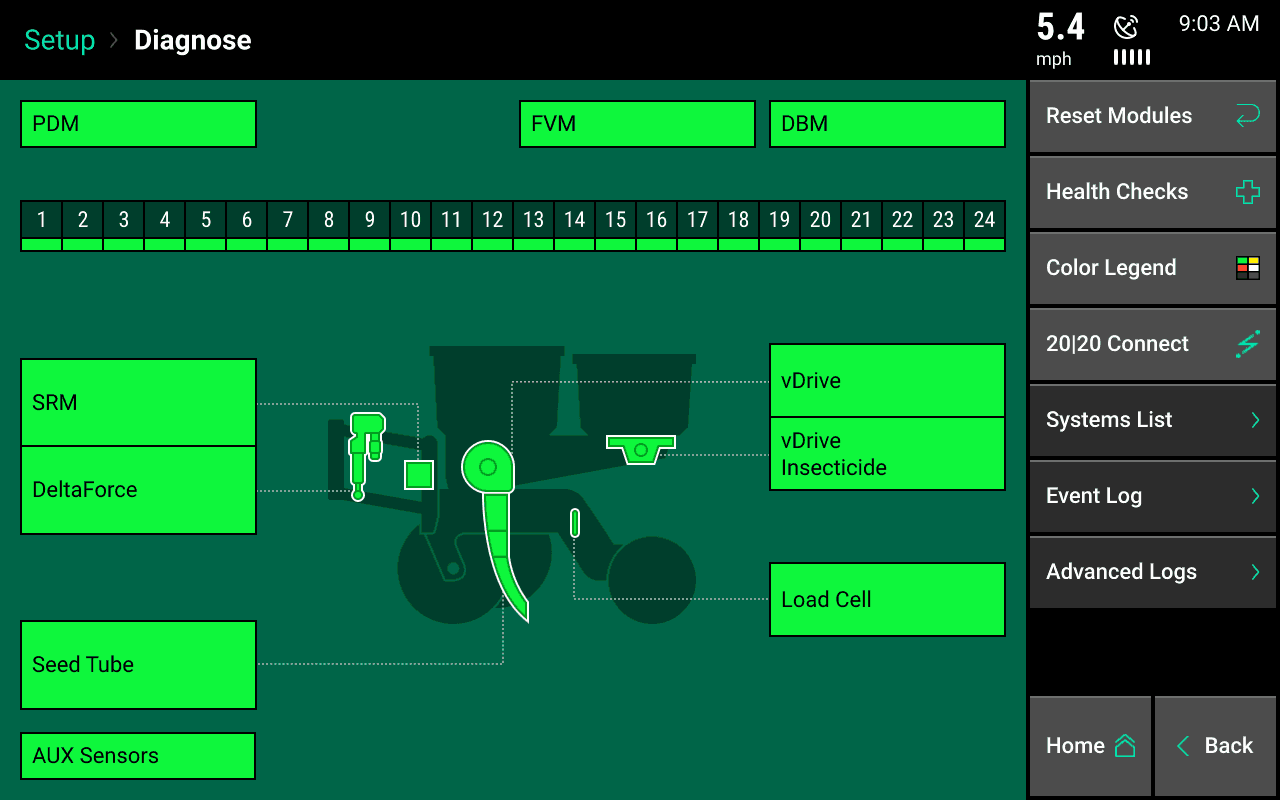This screenshot has height=800, width=1280.
Task: Click the Color Legend grid icon
Action: (x=1247, y=268)
